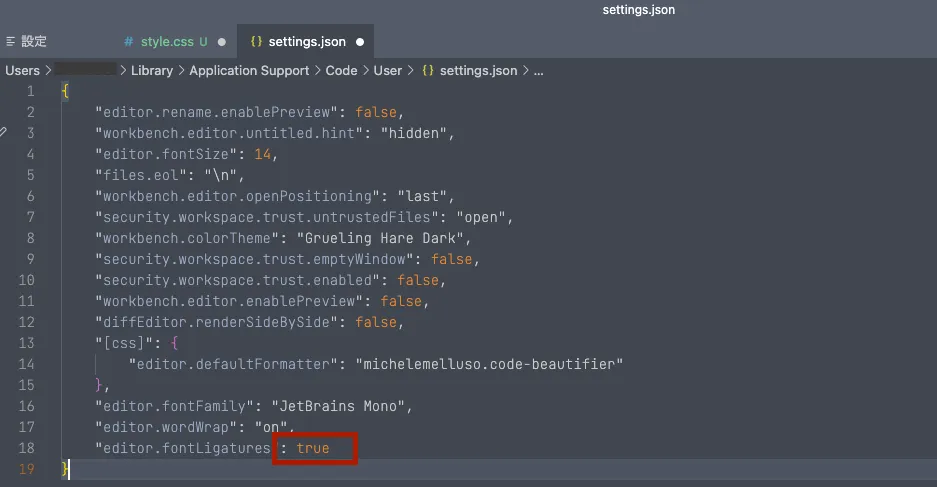Click the Code breadcrumb folder

coord(341,71)
